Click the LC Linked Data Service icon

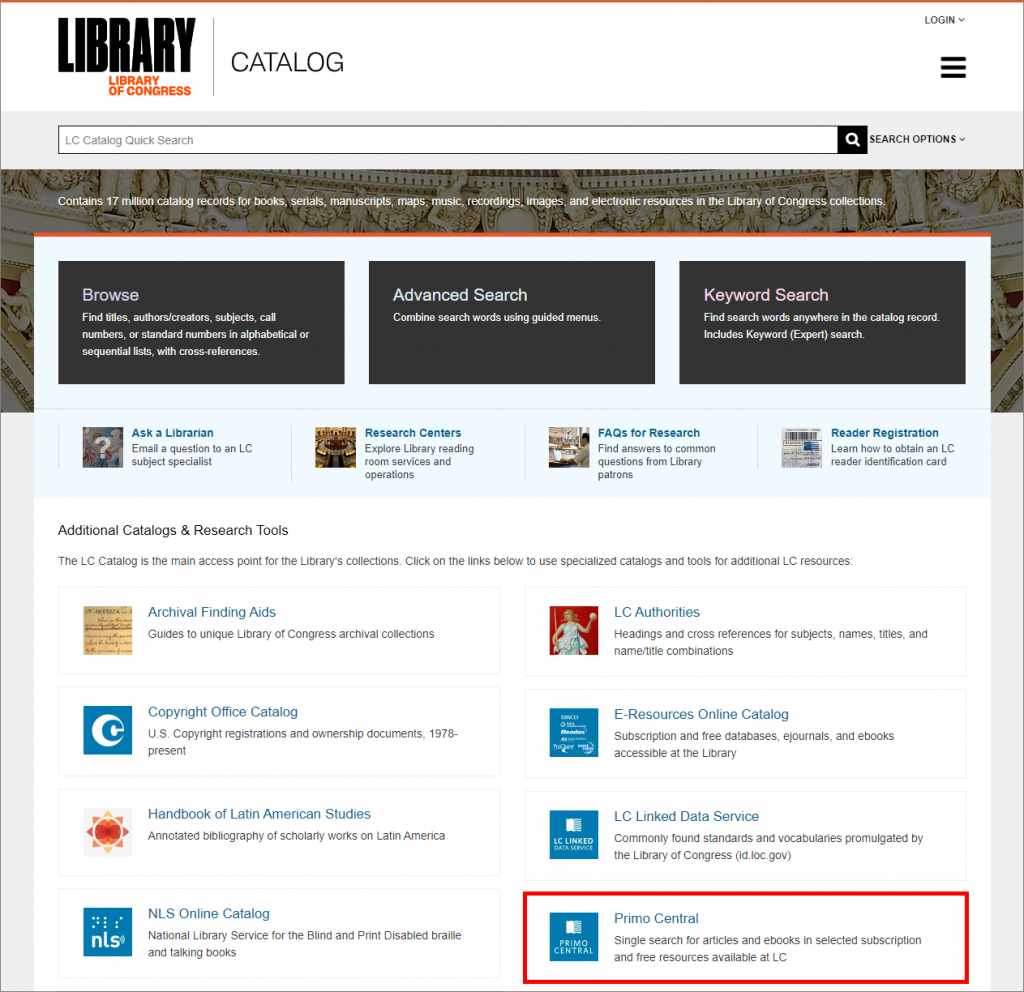click(x=574, y=835)
